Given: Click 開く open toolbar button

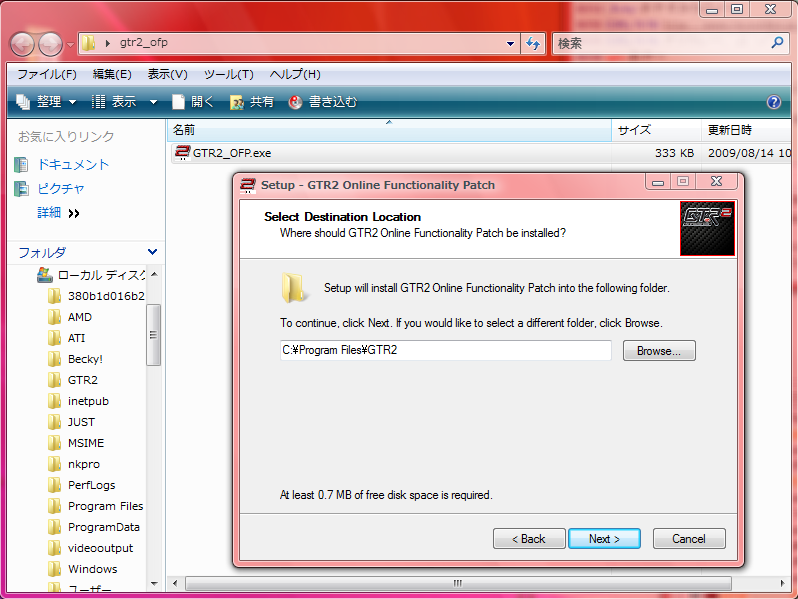Looking at the screenshot, I should point(193,102).
